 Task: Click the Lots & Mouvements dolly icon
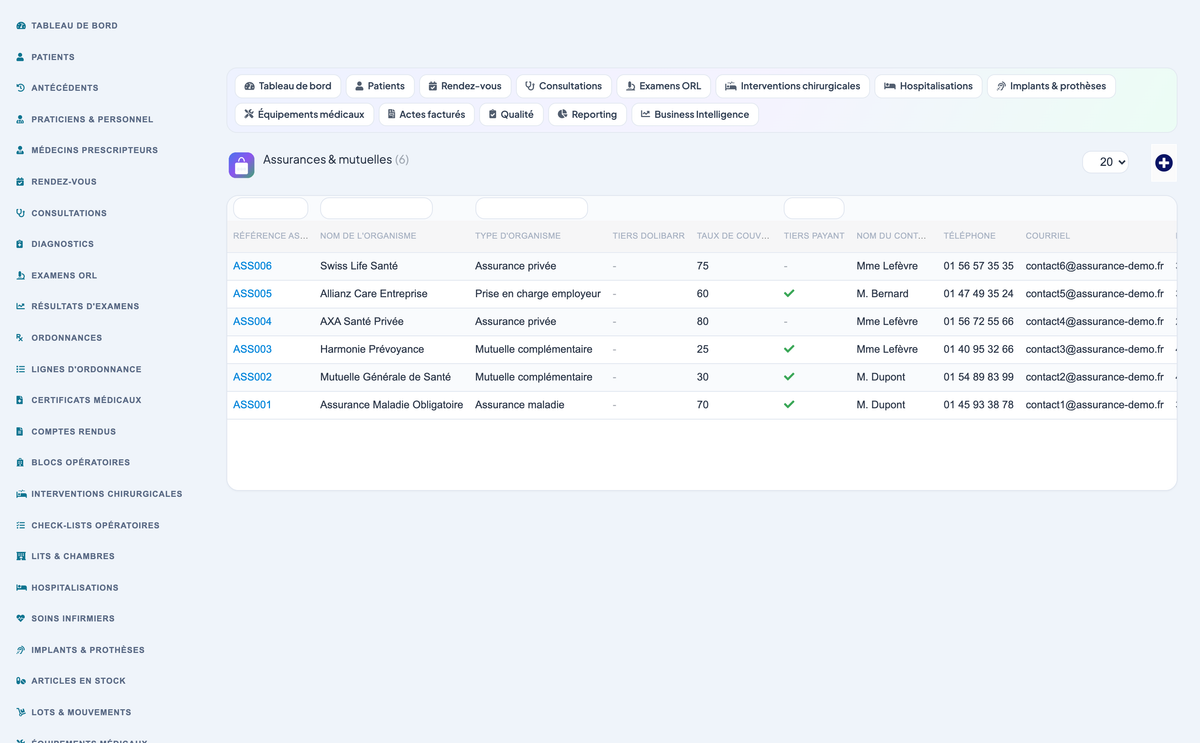(21, 713)
